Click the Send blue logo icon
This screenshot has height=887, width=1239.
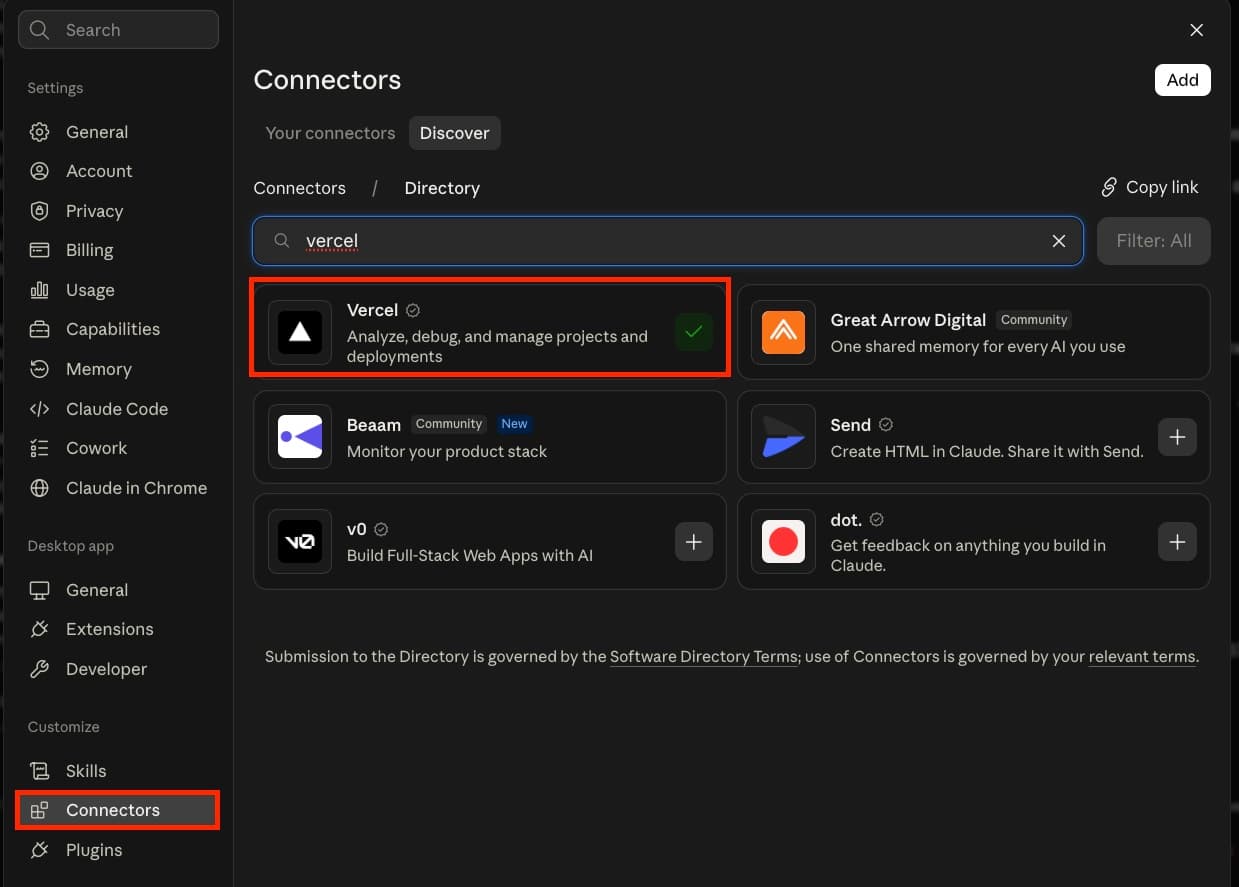click(783, 437)
